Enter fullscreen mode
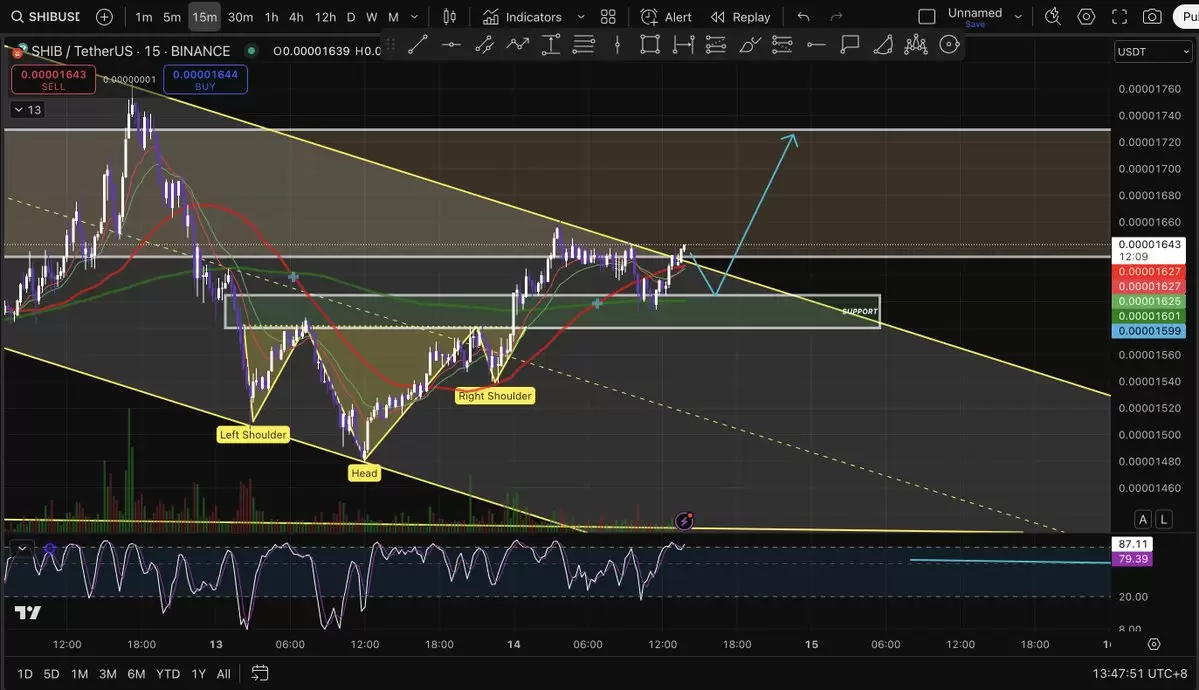The width and height of the screenshot is (1199, 690). pyautogui.click(x=1119, y=17)
